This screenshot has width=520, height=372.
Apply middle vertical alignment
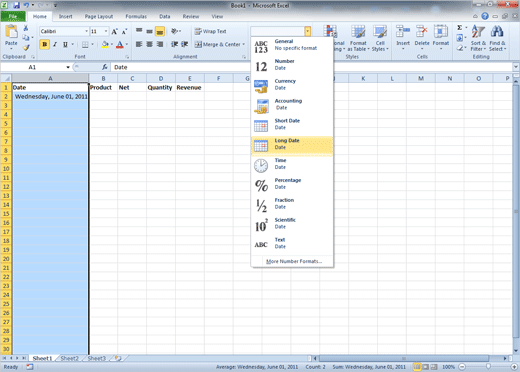pyautogui.click(x=149, y=31)
